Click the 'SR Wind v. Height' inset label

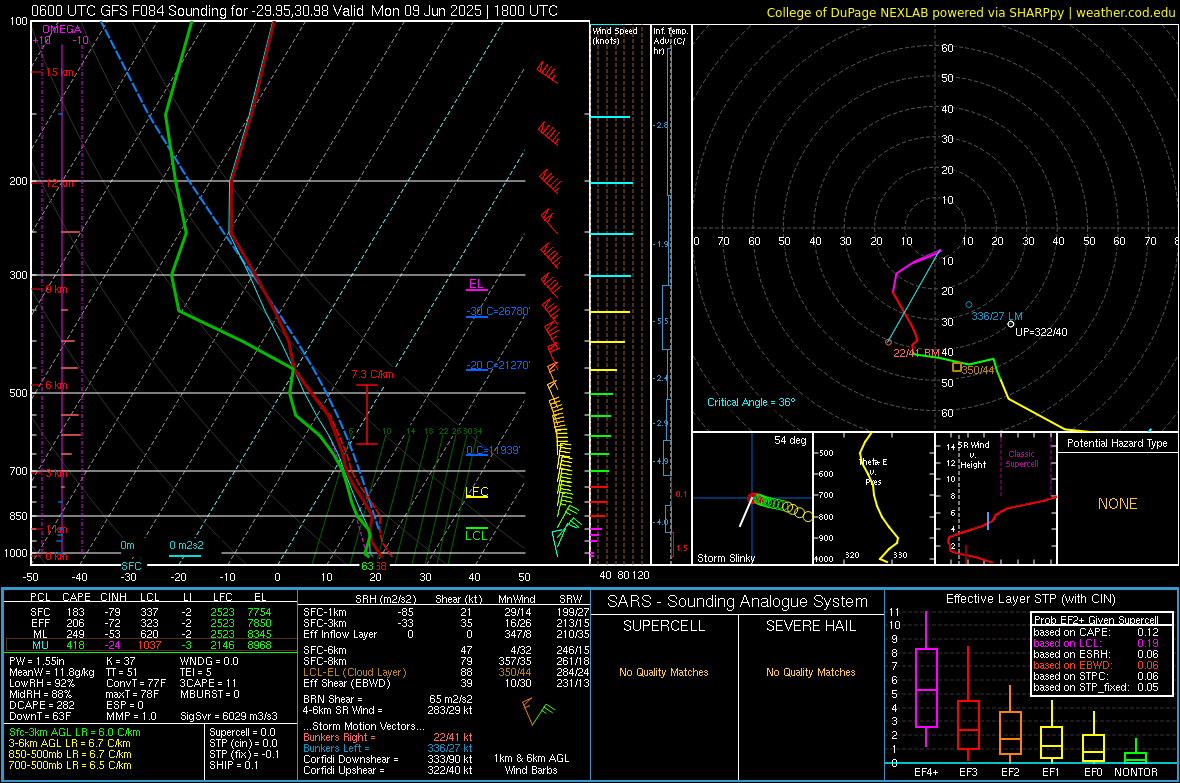[x=974, y=455]
